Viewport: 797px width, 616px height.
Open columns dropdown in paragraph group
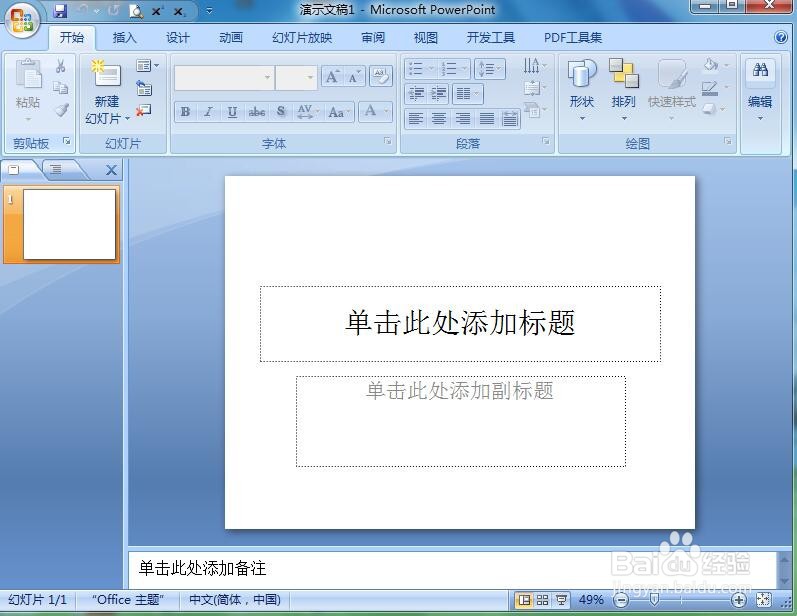click(x=468, y=94)
